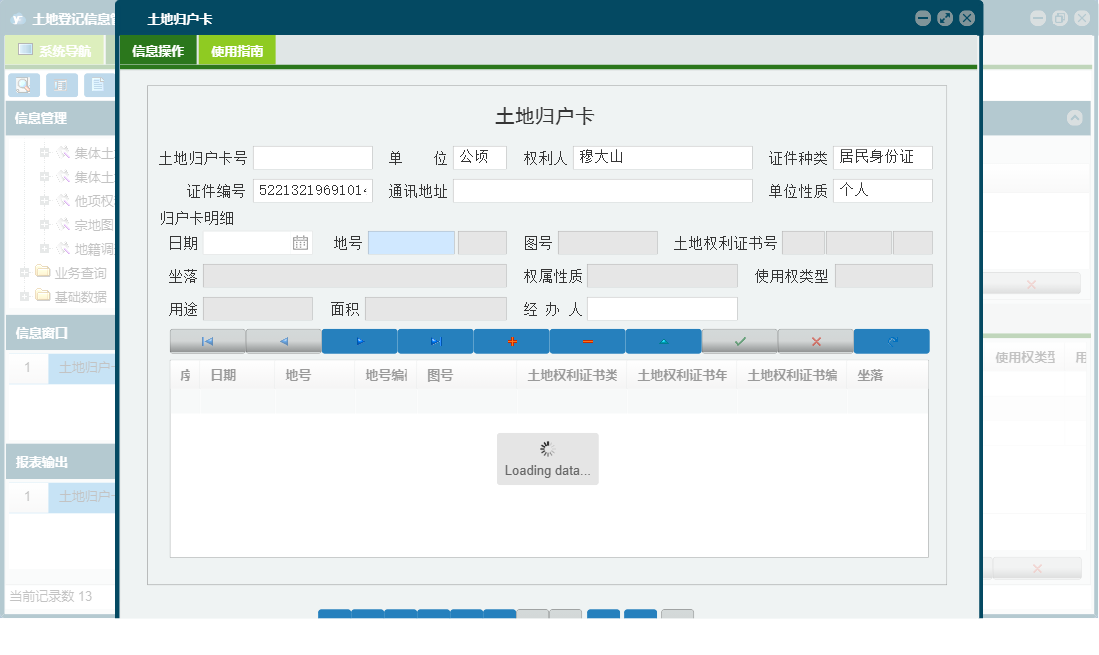1099x655 pixels.
Task: Select the 报表输出 panel header
Action: (x=60, y=462)
